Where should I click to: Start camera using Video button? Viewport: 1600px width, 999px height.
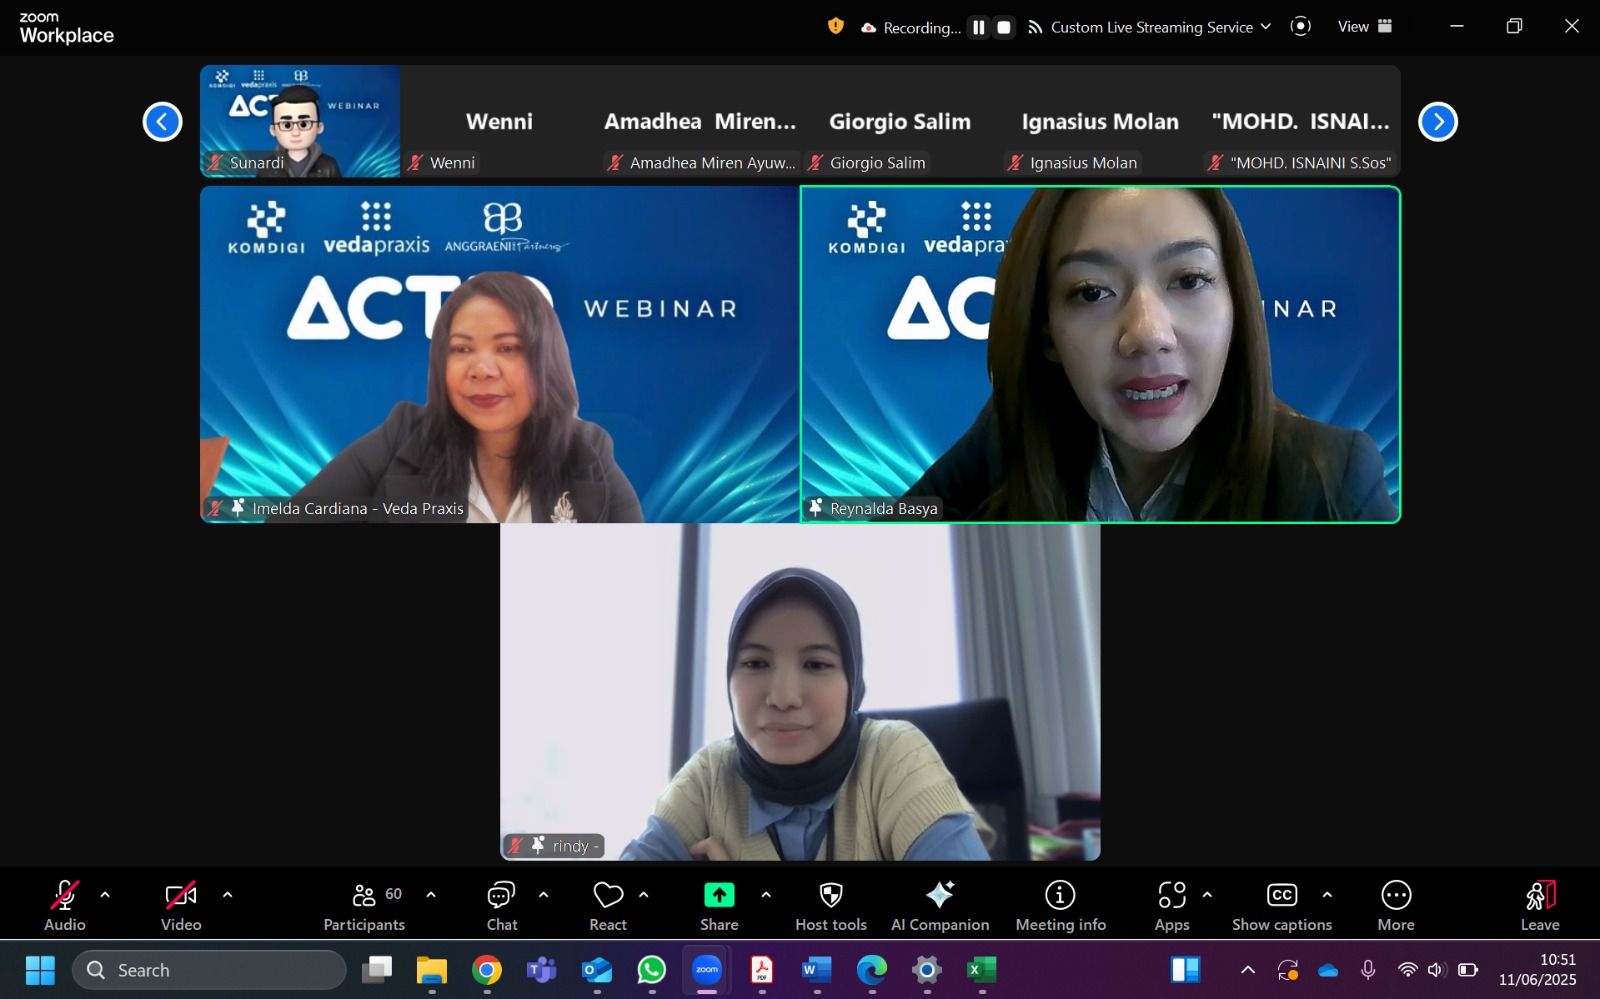[x=181, y=905]
